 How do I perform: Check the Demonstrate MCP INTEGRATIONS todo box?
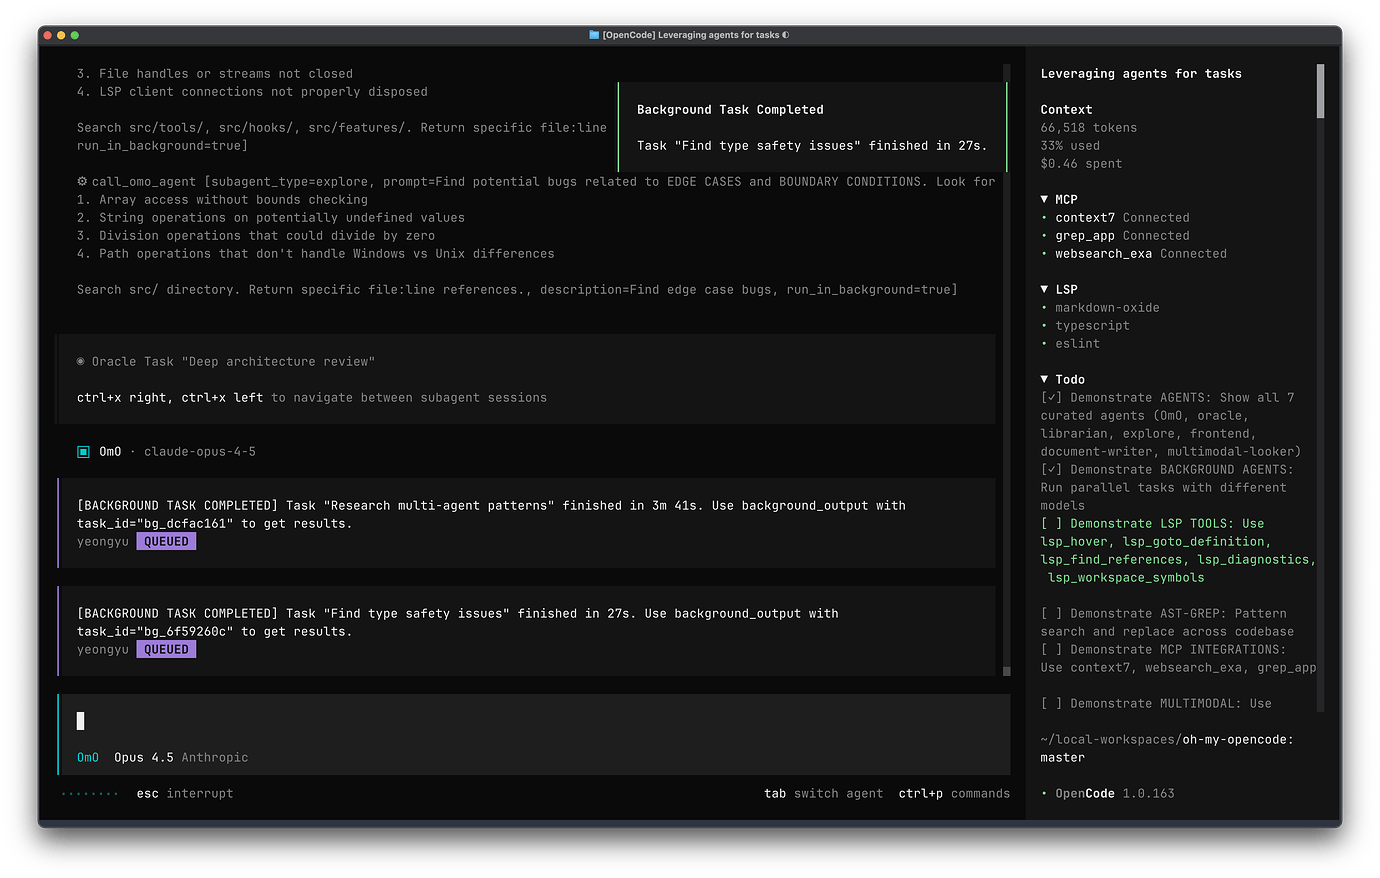(1051, 650)
